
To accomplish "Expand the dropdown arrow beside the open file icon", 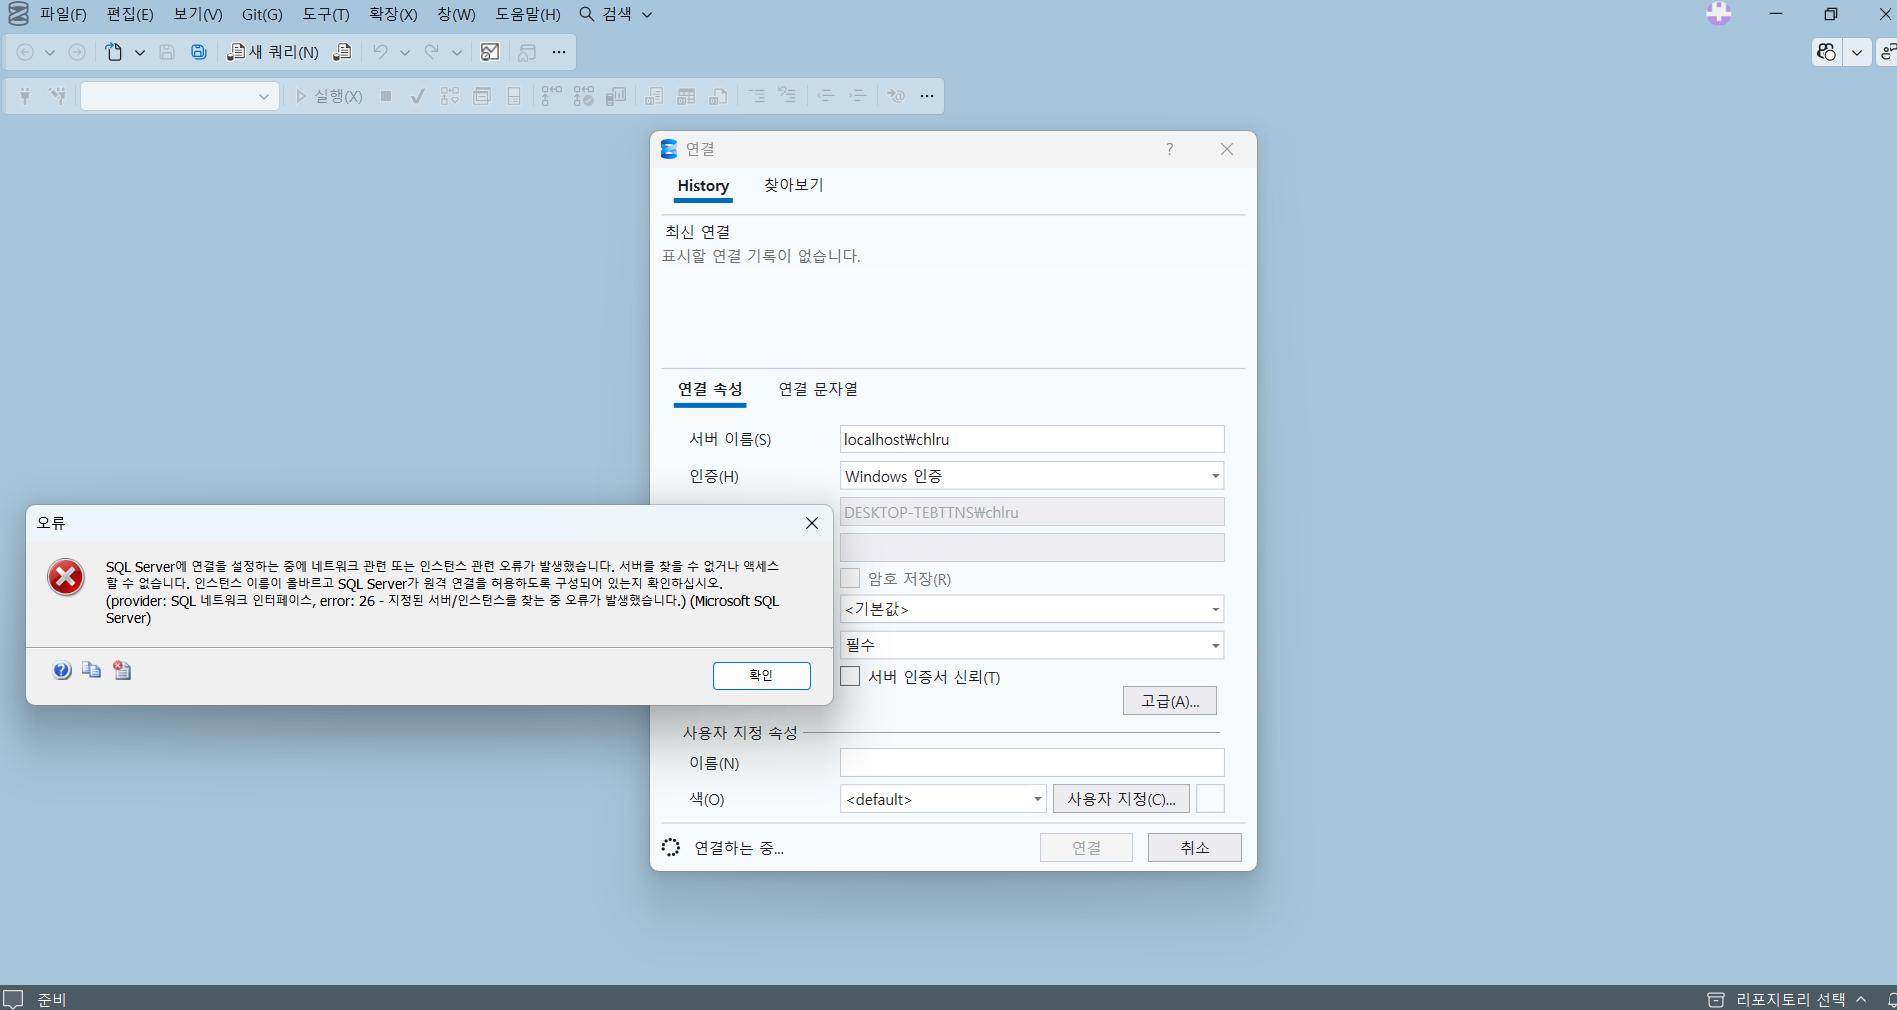I will [x=140, y=52].
